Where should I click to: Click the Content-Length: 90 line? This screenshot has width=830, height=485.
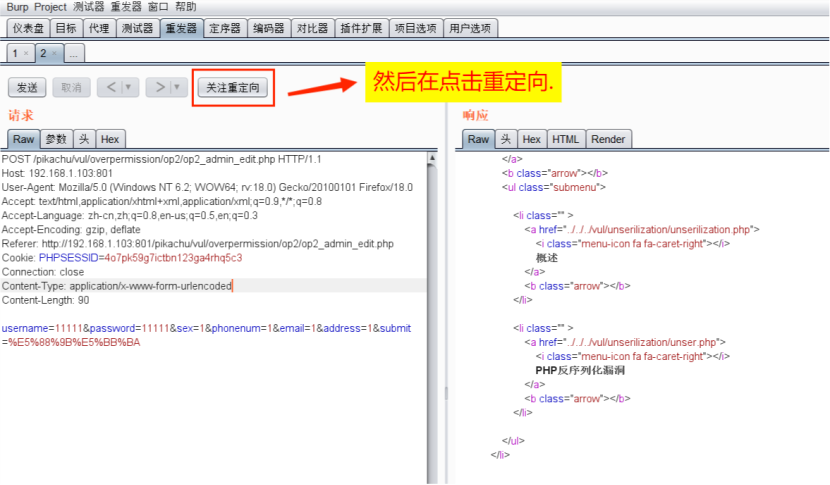pyautogui.click(x=46, y=300)
